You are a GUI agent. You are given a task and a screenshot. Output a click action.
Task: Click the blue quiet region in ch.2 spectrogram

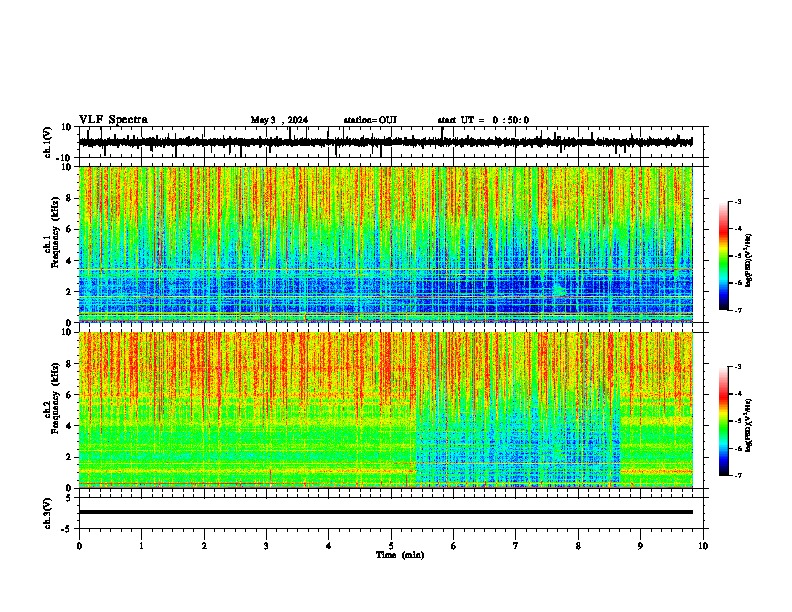(518, 449)
